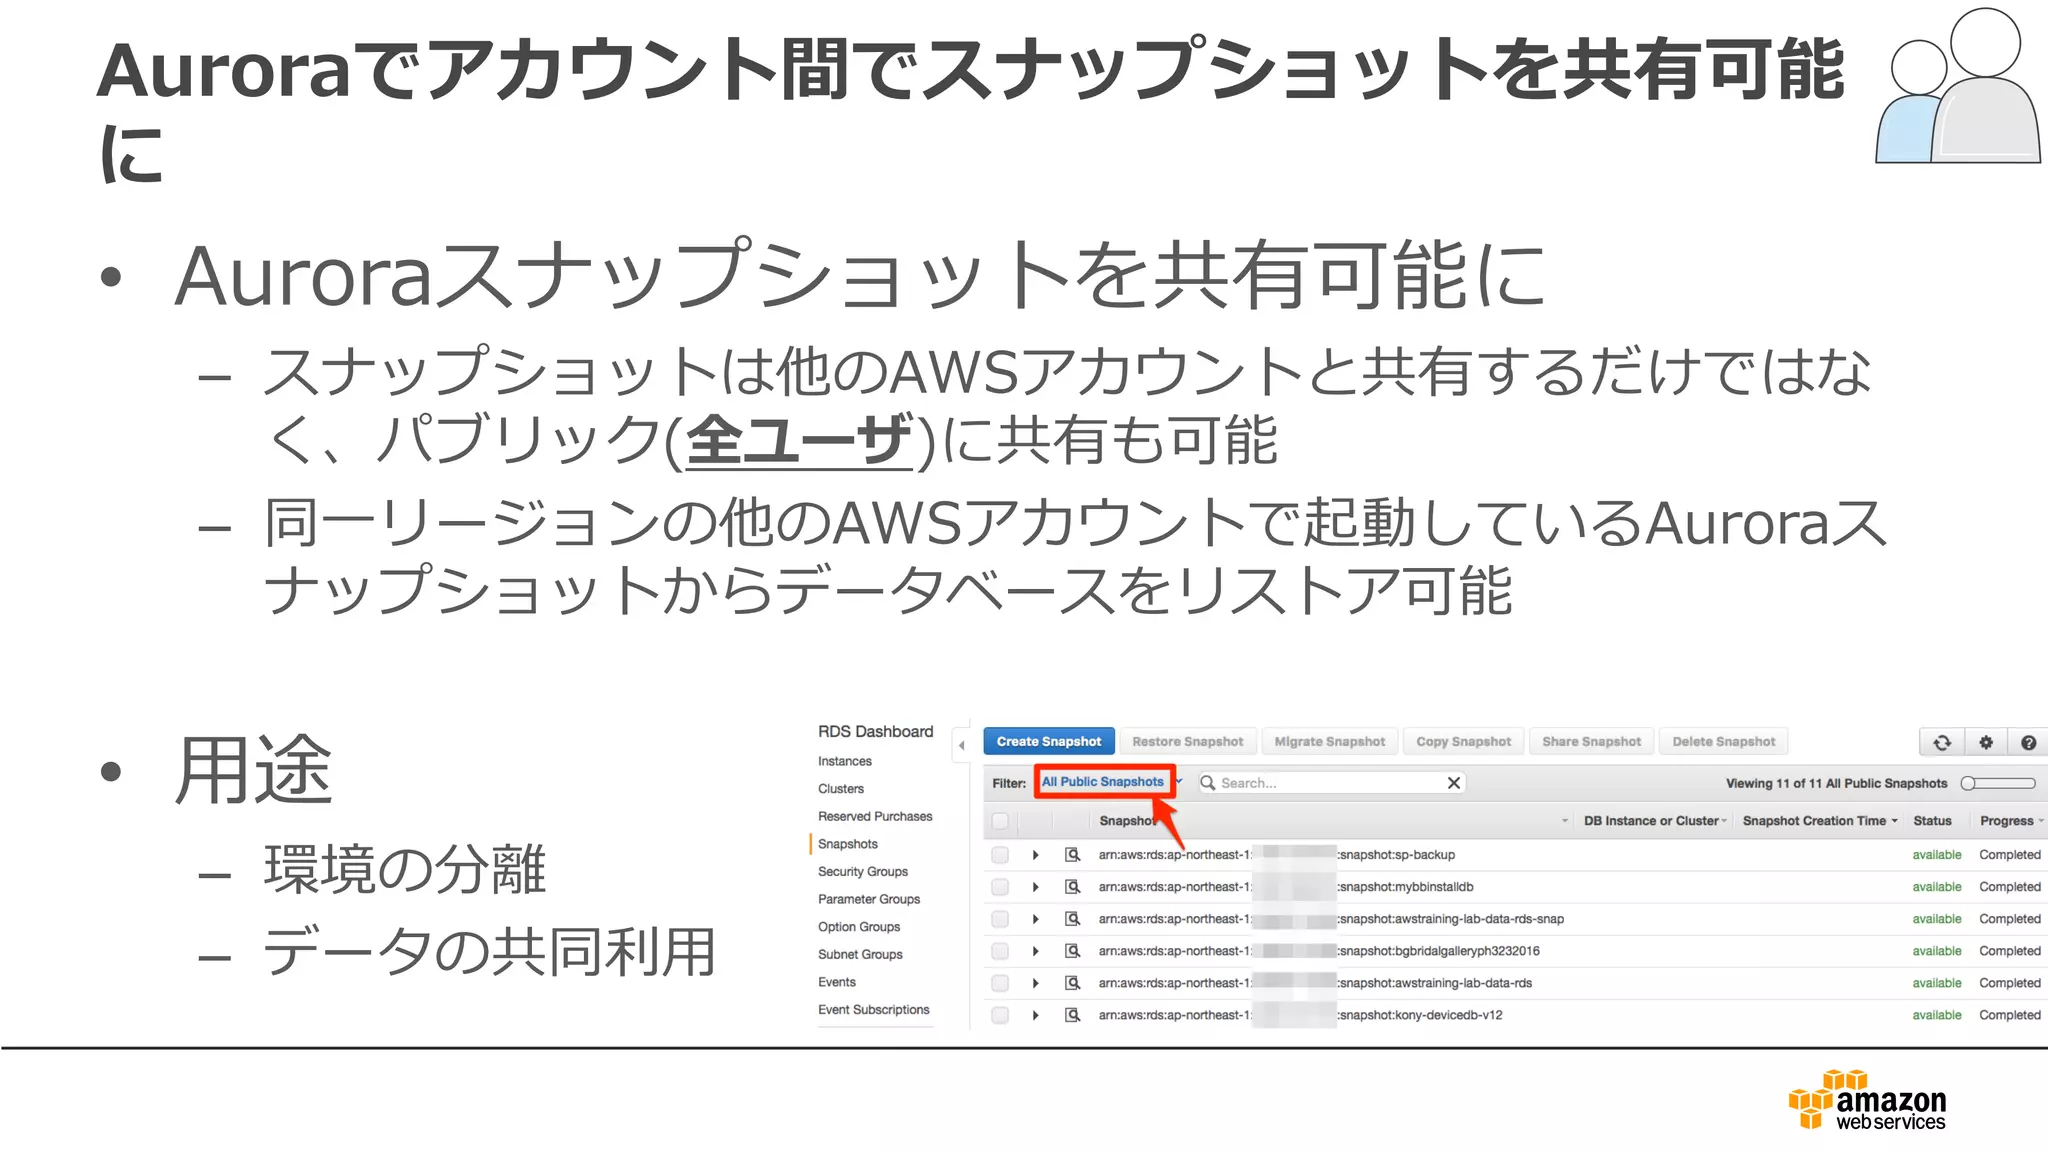Open the settings gear icon
2048x1152 pixels.
(1985, 742)
